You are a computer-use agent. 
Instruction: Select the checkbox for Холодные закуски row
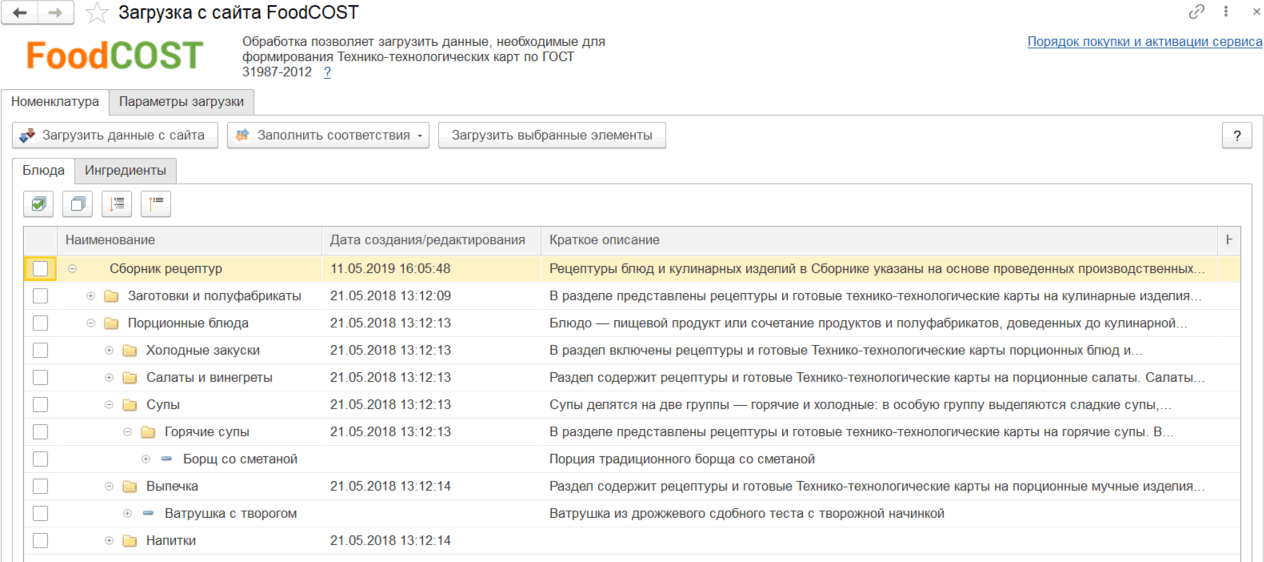tap(40, 351)
